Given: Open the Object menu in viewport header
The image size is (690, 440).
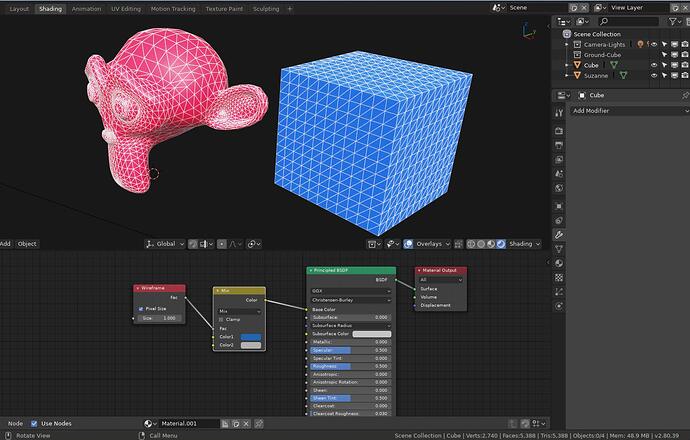Looking at the screenshot, I should (27, 244).
